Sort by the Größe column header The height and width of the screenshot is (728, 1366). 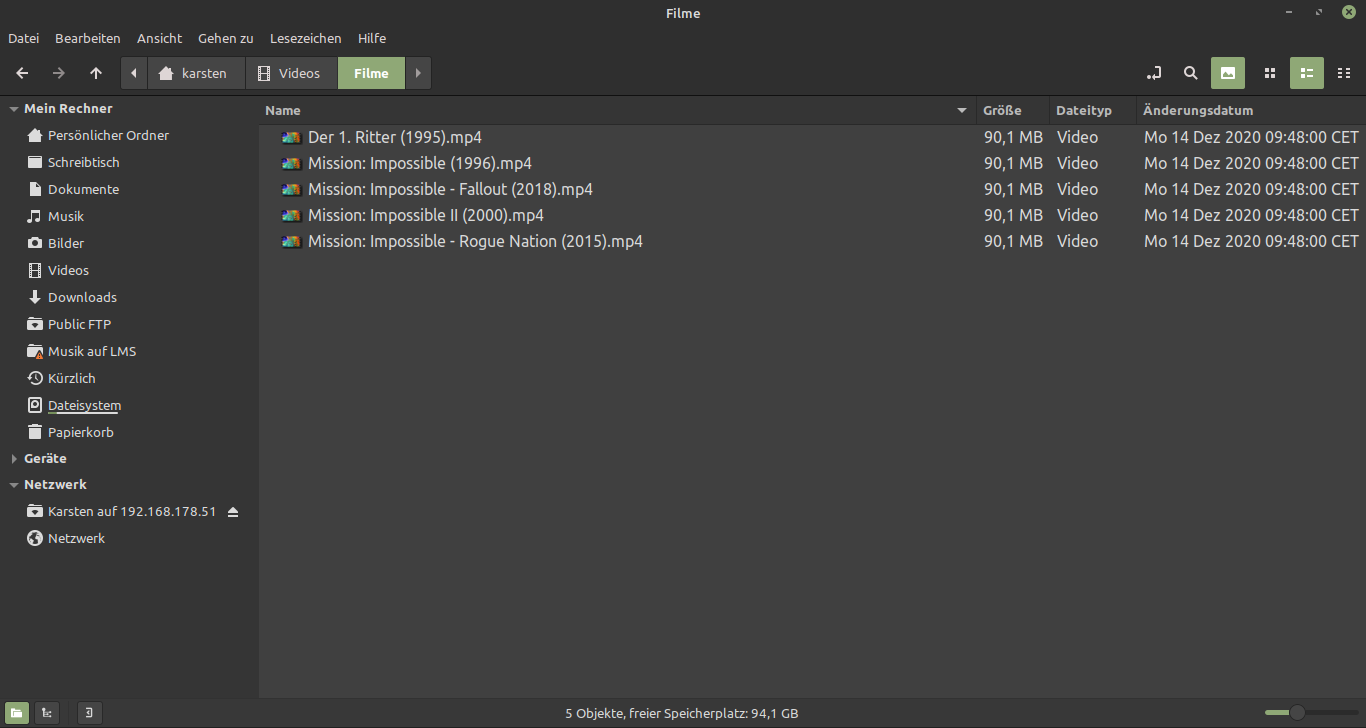pos(1012,110)
